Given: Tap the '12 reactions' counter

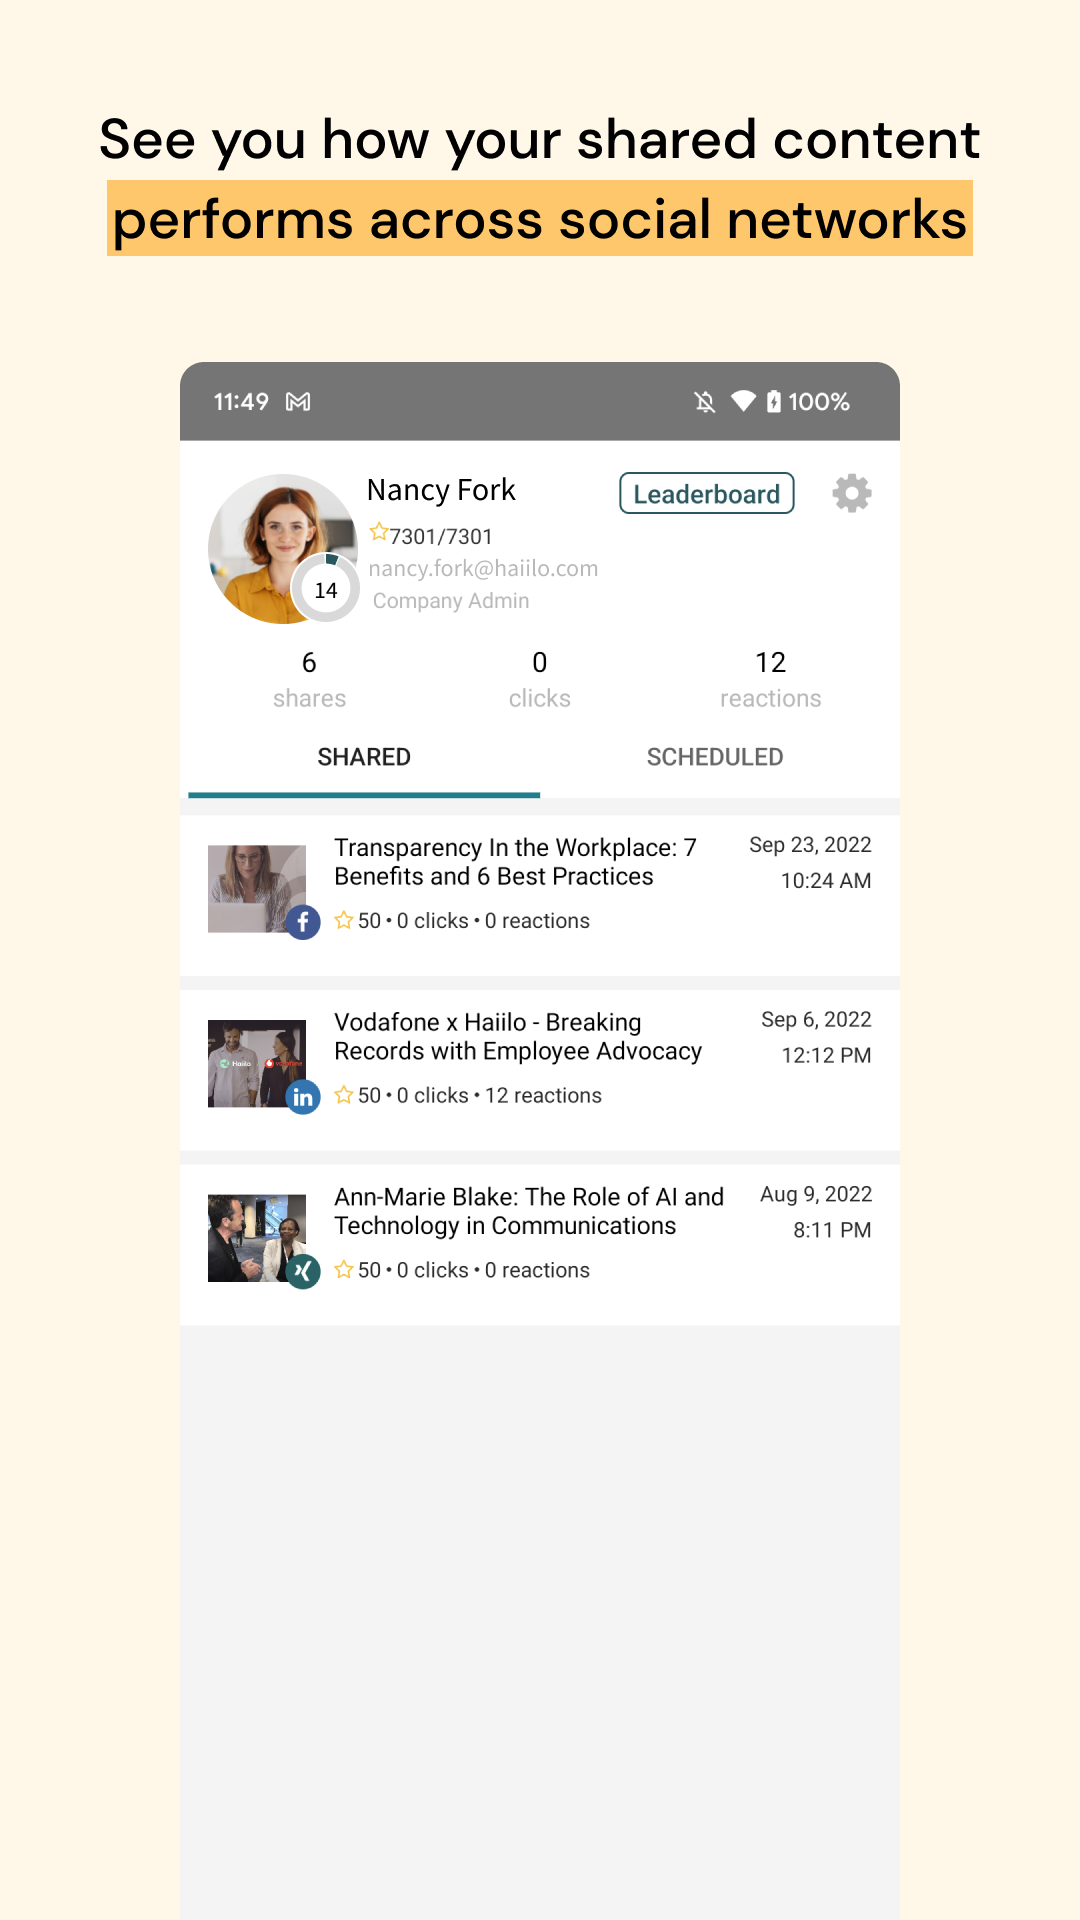Looking at the screenshot, I should click(x=771, y=679).
